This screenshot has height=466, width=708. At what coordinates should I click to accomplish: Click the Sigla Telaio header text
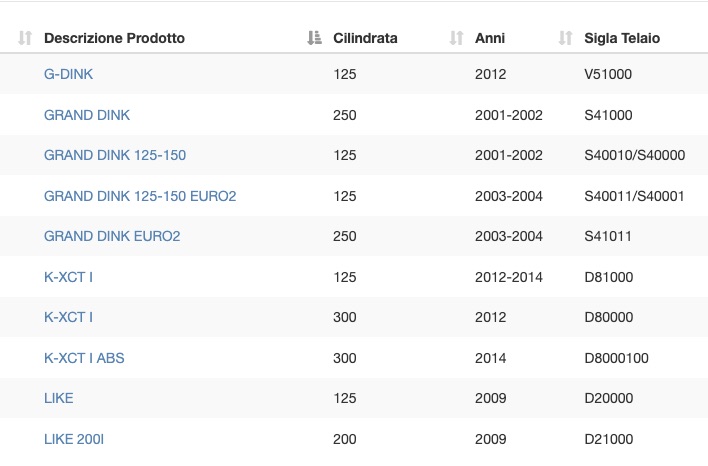tap(622, 38)
